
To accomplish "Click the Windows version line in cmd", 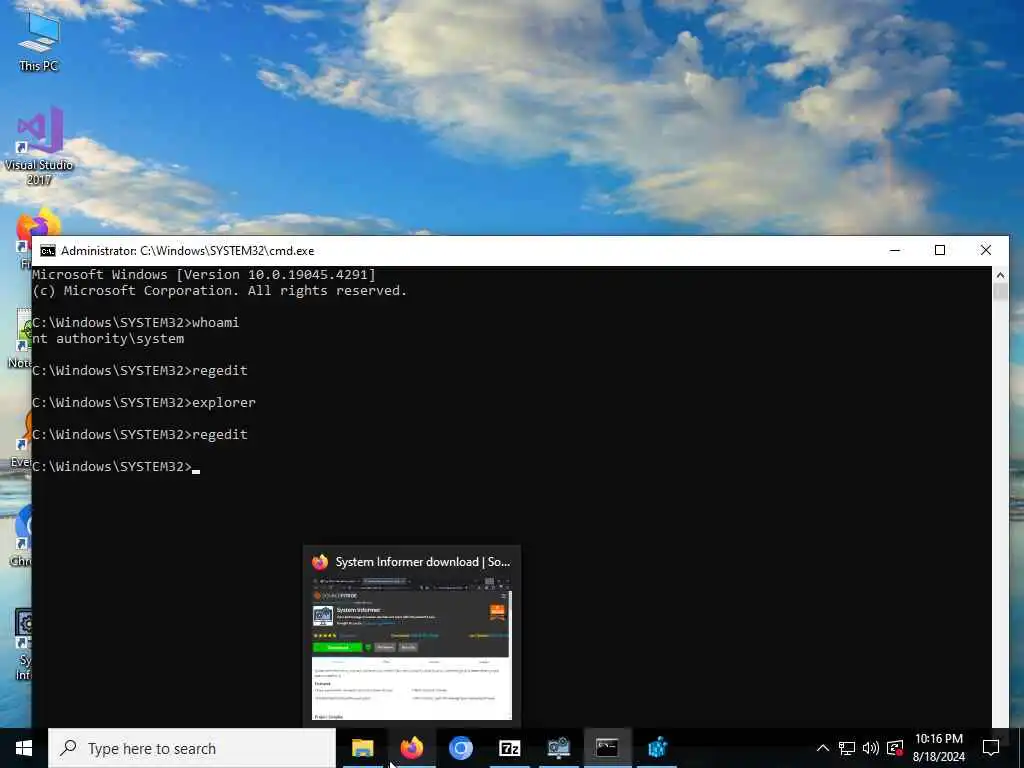I will (x=204, y=274).
